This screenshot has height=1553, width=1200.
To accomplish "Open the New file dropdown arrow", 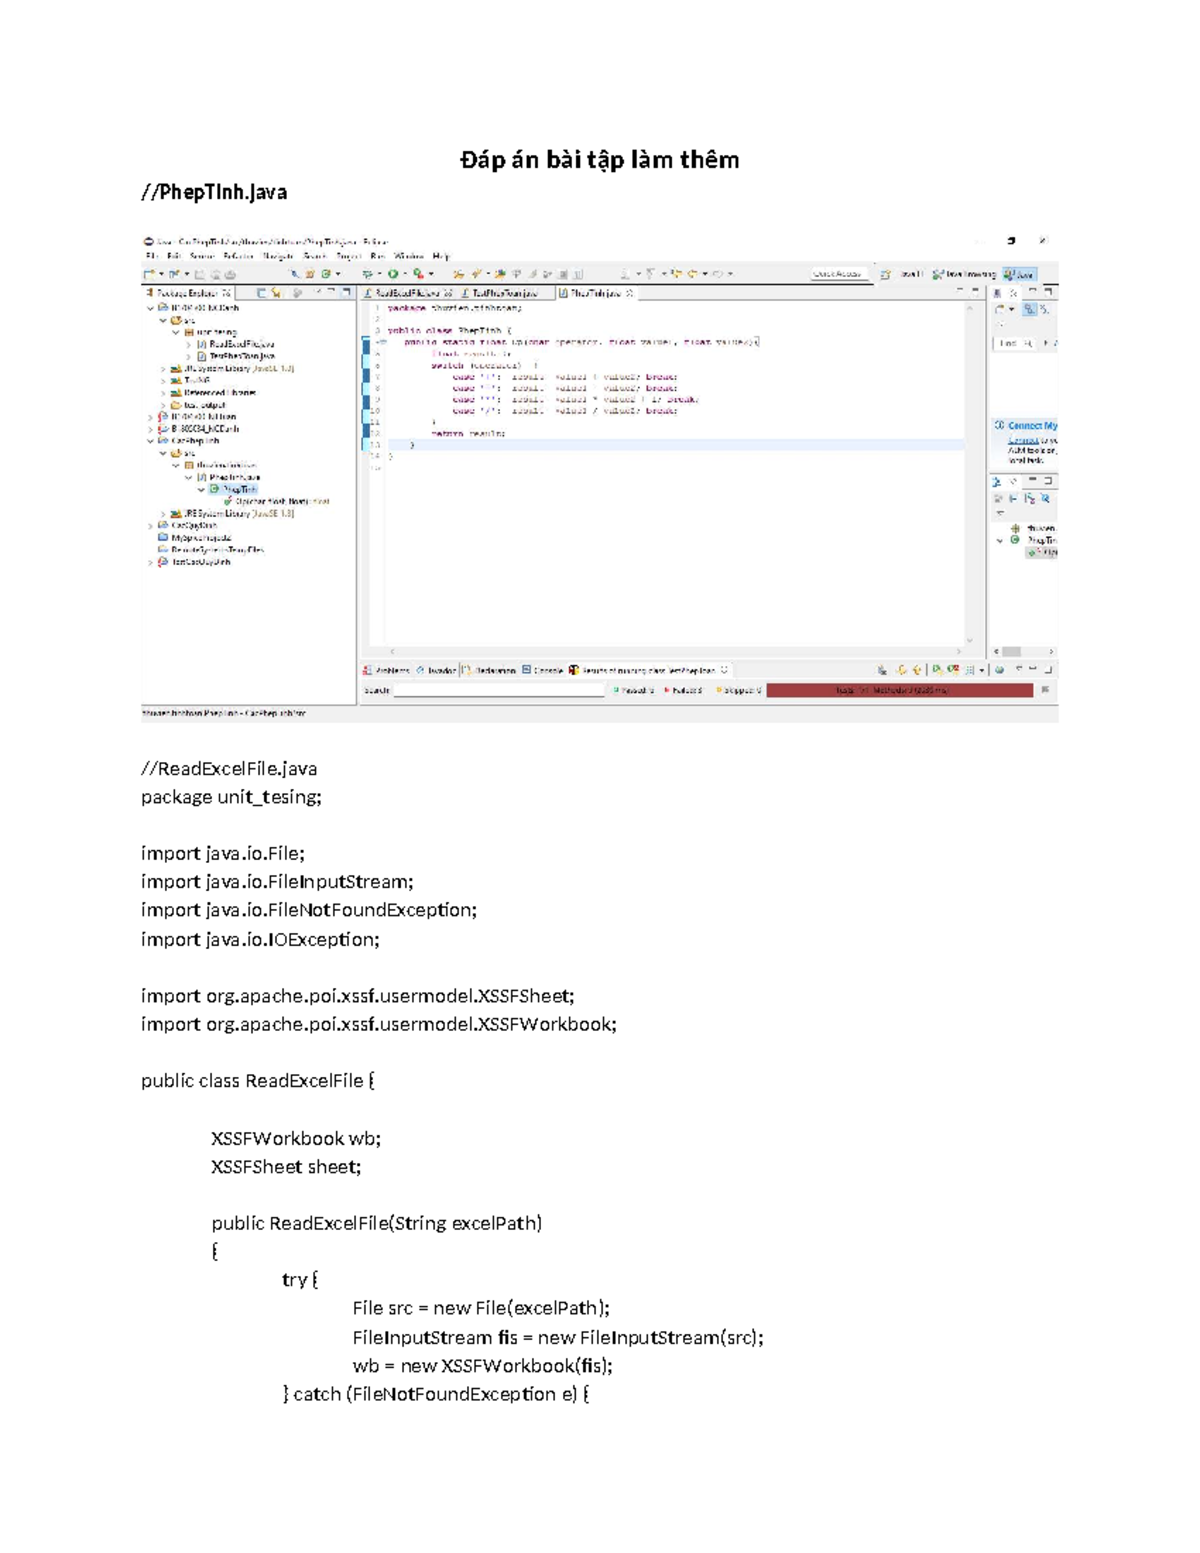I will [x=161, y=274].
